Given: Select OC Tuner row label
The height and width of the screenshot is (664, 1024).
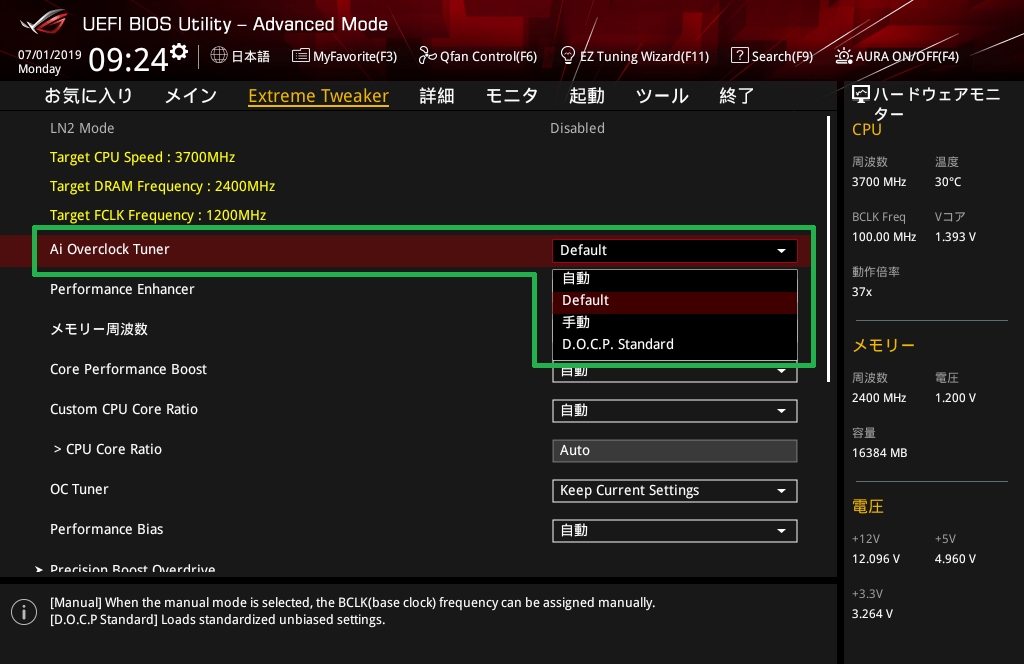Looking at the screenshot, I should point(79,490).
